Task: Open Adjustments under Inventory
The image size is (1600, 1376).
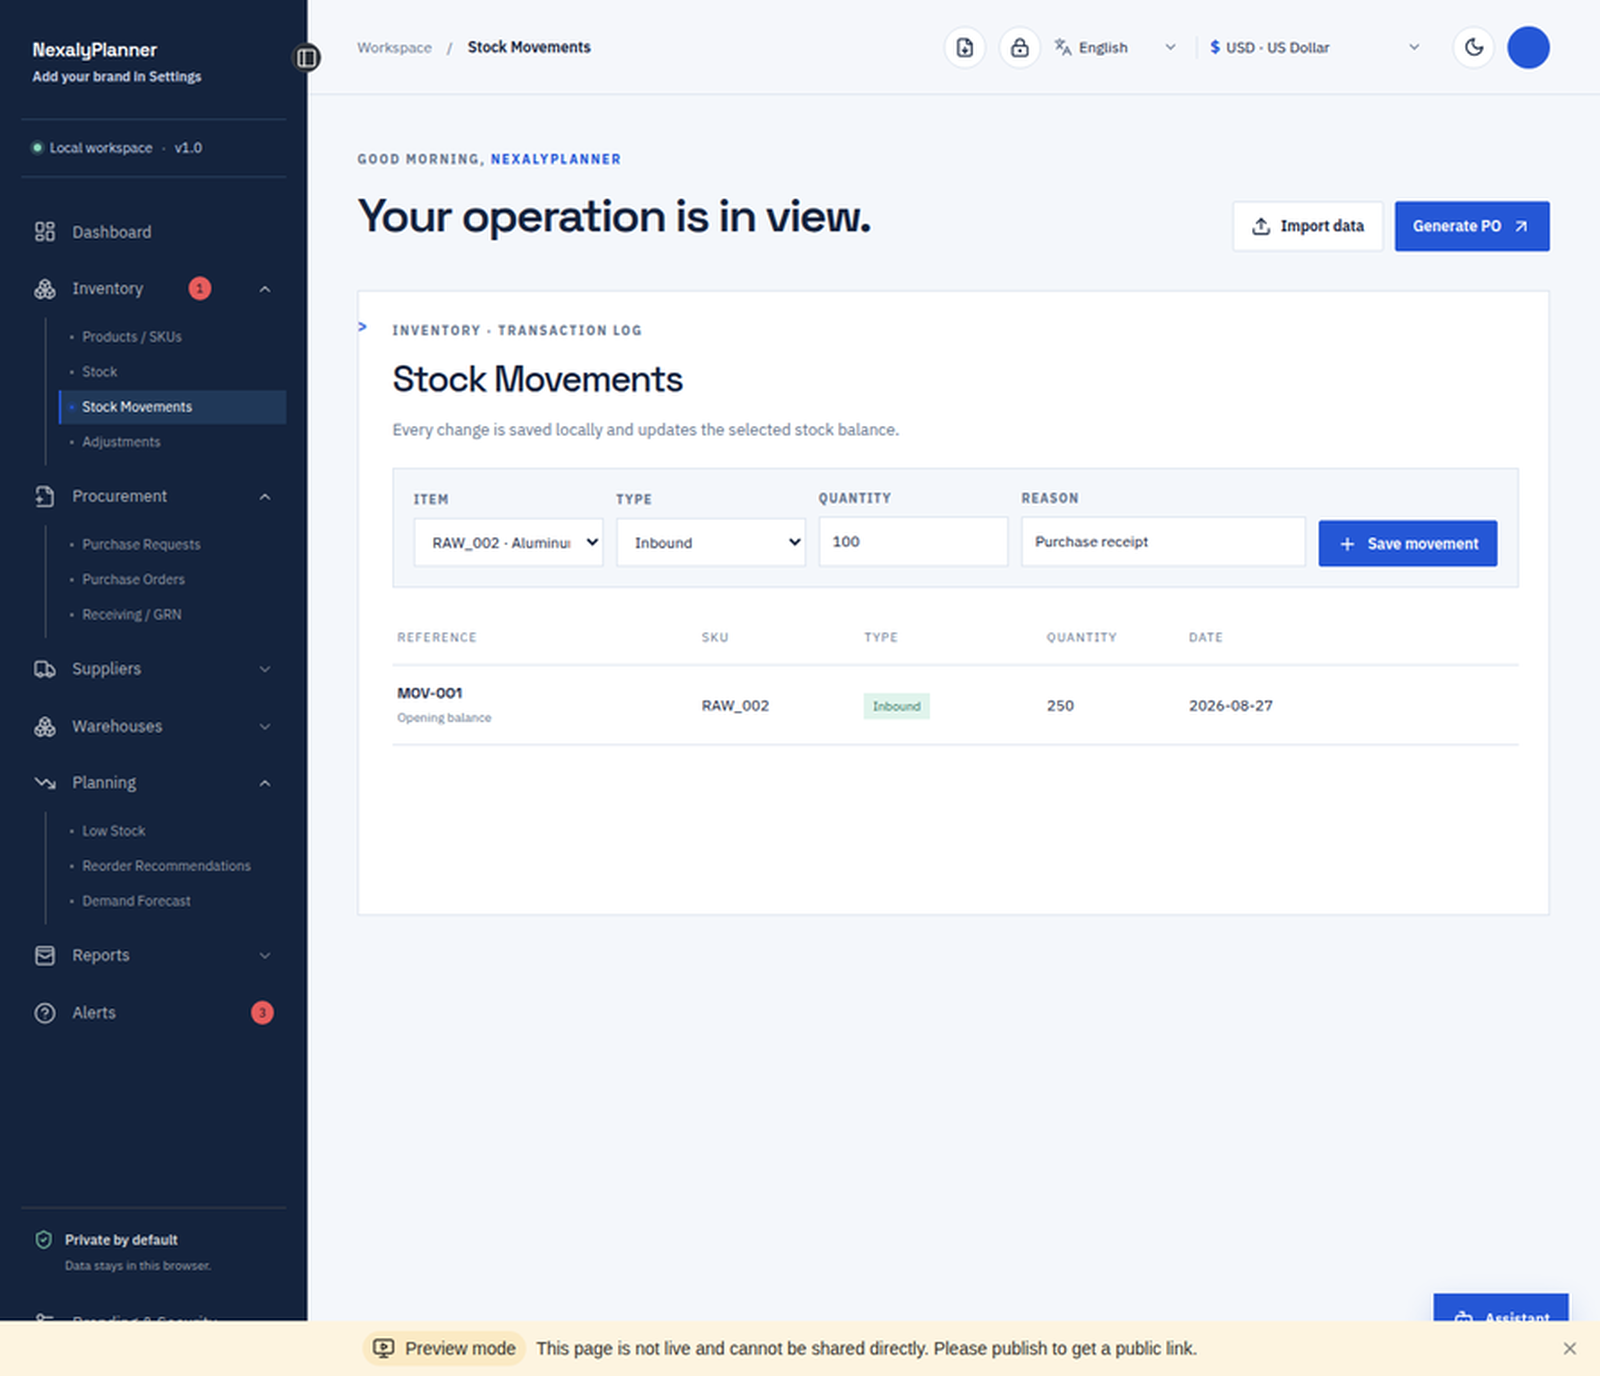Action: tap(121, 442)
